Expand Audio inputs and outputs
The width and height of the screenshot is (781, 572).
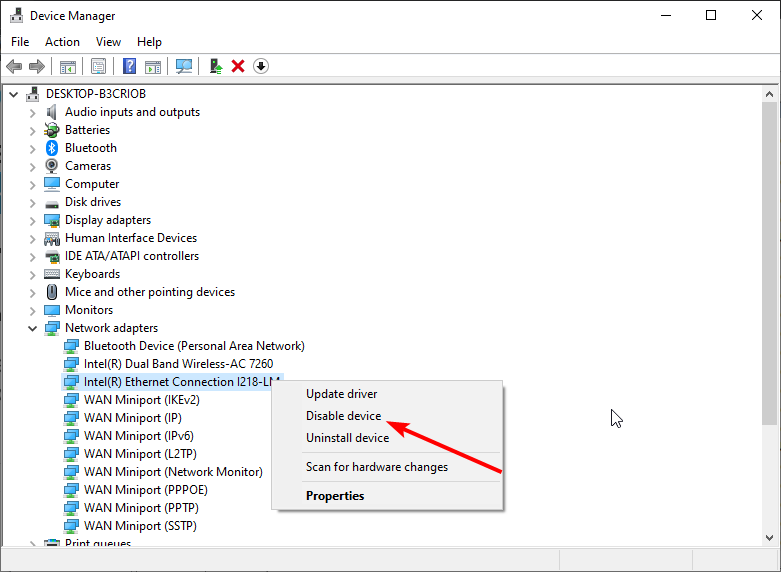[x=32, y=113]
